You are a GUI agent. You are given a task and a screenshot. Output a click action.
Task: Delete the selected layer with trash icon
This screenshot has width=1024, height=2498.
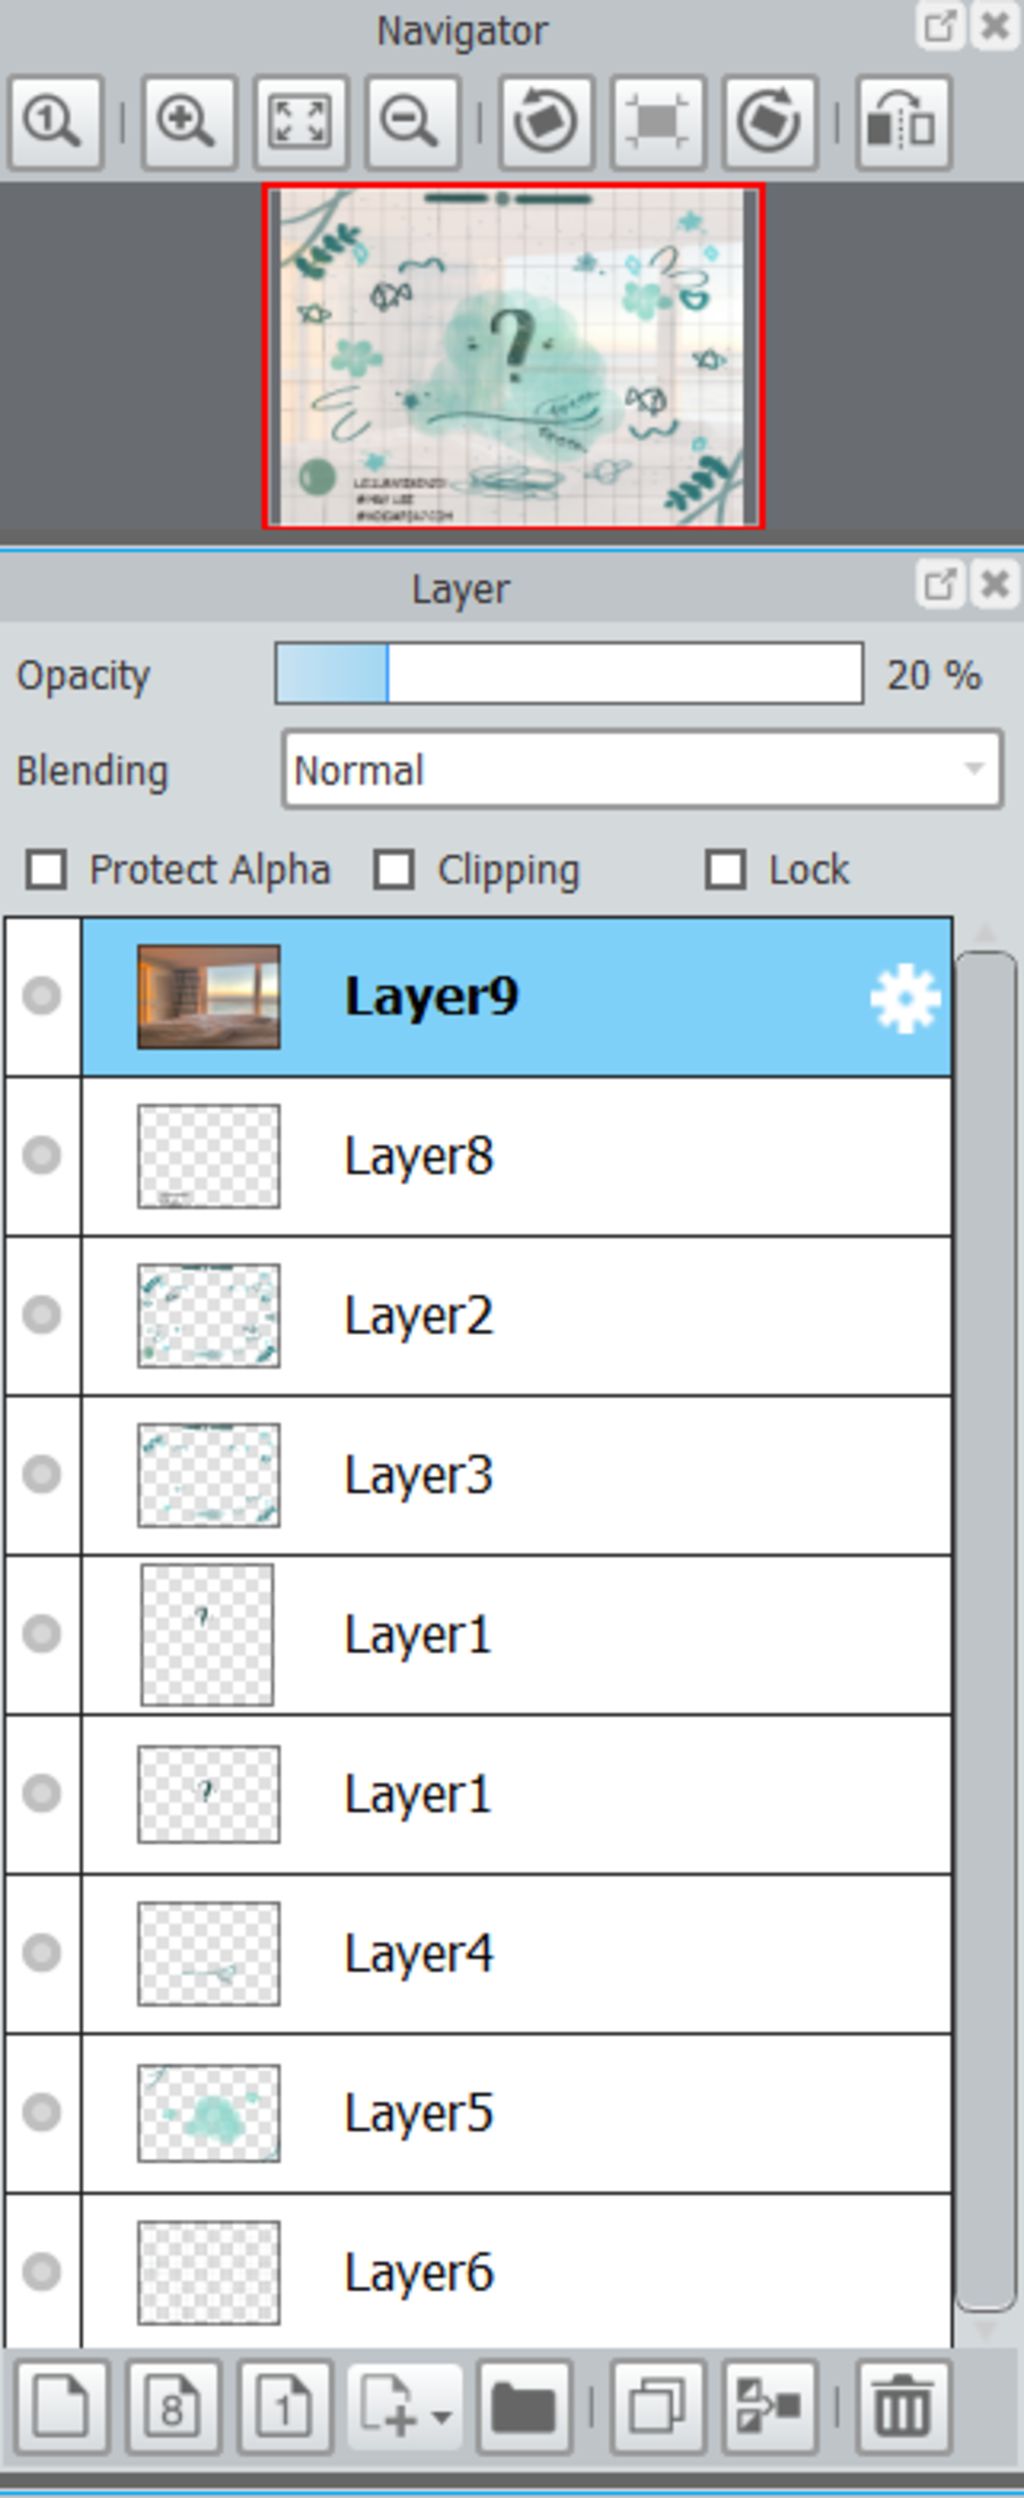point(903,2405)
